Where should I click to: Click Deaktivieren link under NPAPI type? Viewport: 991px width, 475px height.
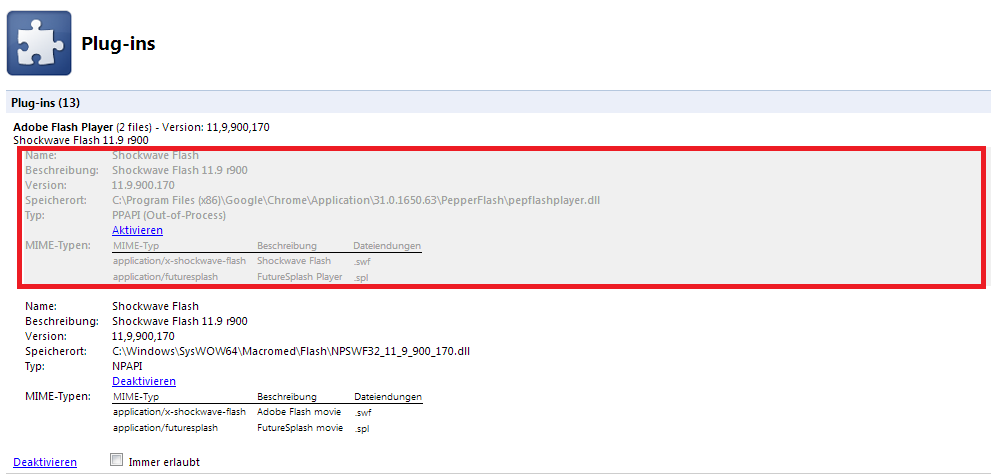(143, 381)
